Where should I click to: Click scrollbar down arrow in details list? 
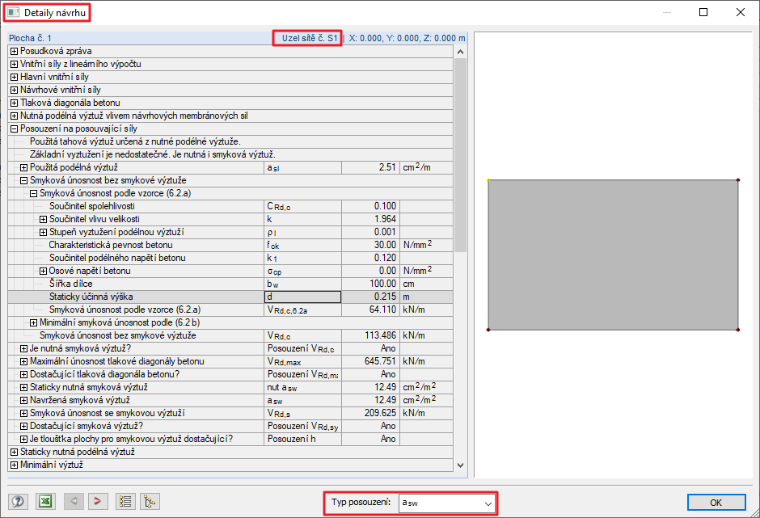click(x=460, y=465)
